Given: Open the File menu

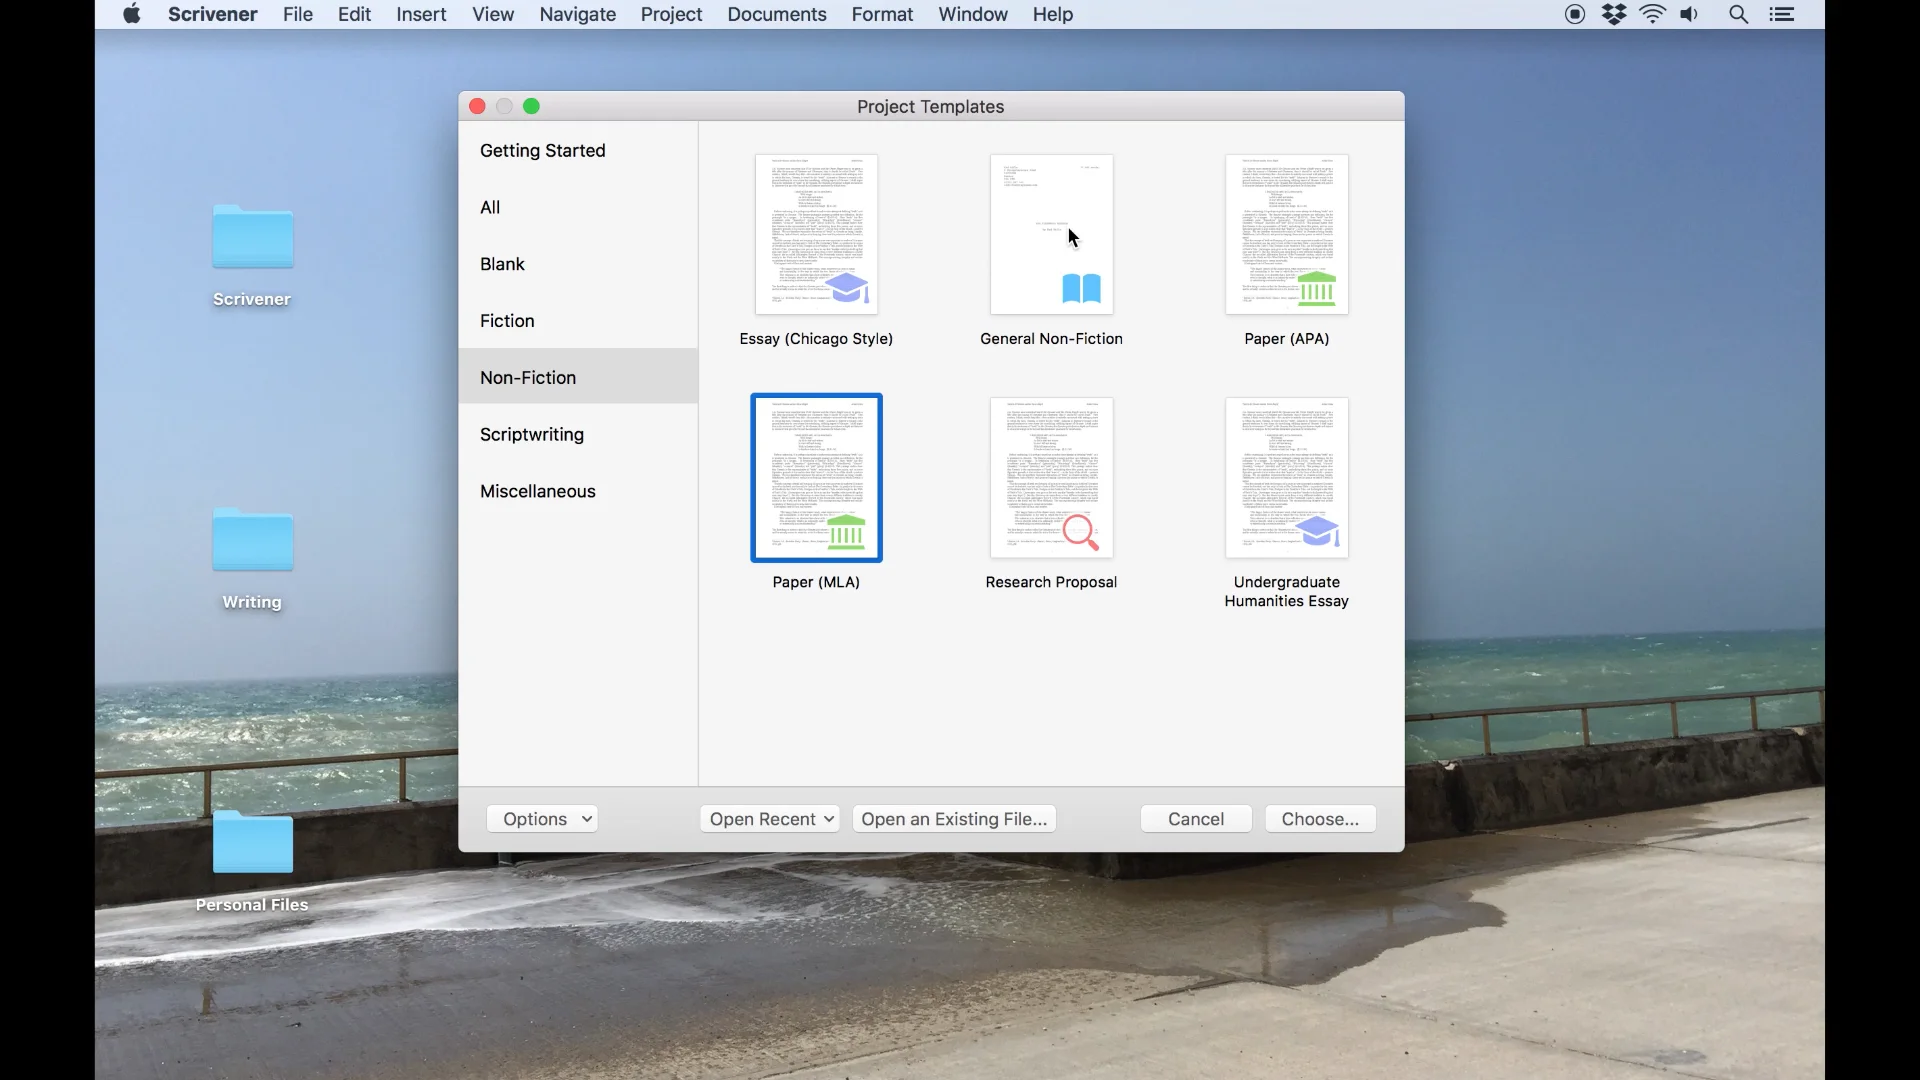Looking at the screenshot, I should pyautogui.click(x=298, y=14).
